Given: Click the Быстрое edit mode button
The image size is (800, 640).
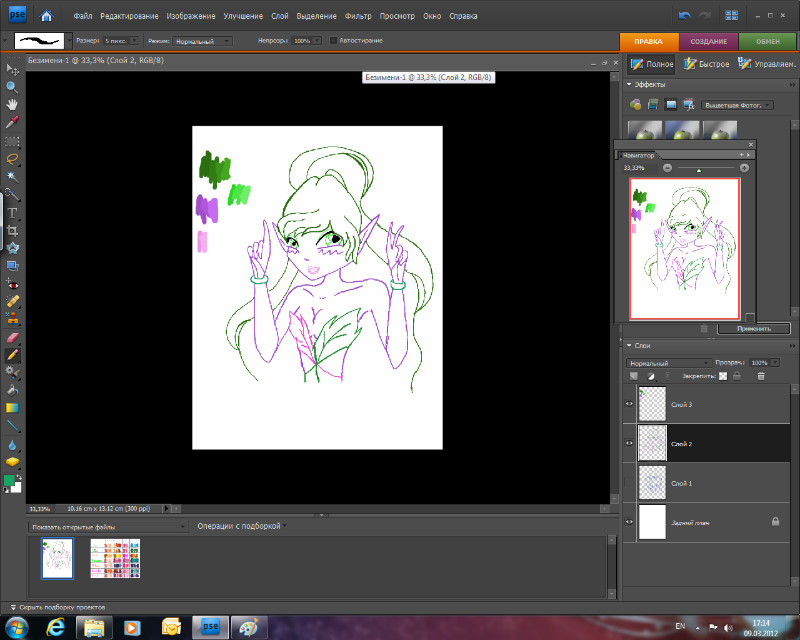Looking at the screenshot, I should pyautogui.click(x=707, y=64).
